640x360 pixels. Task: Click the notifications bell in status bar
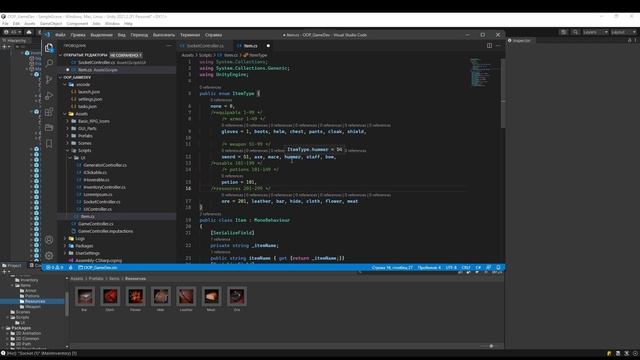click(x=498, y=268)
